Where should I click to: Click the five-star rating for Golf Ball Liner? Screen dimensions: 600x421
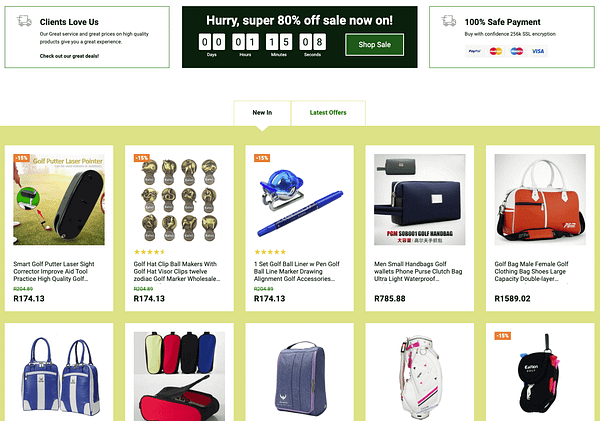(x=270, y=252)
